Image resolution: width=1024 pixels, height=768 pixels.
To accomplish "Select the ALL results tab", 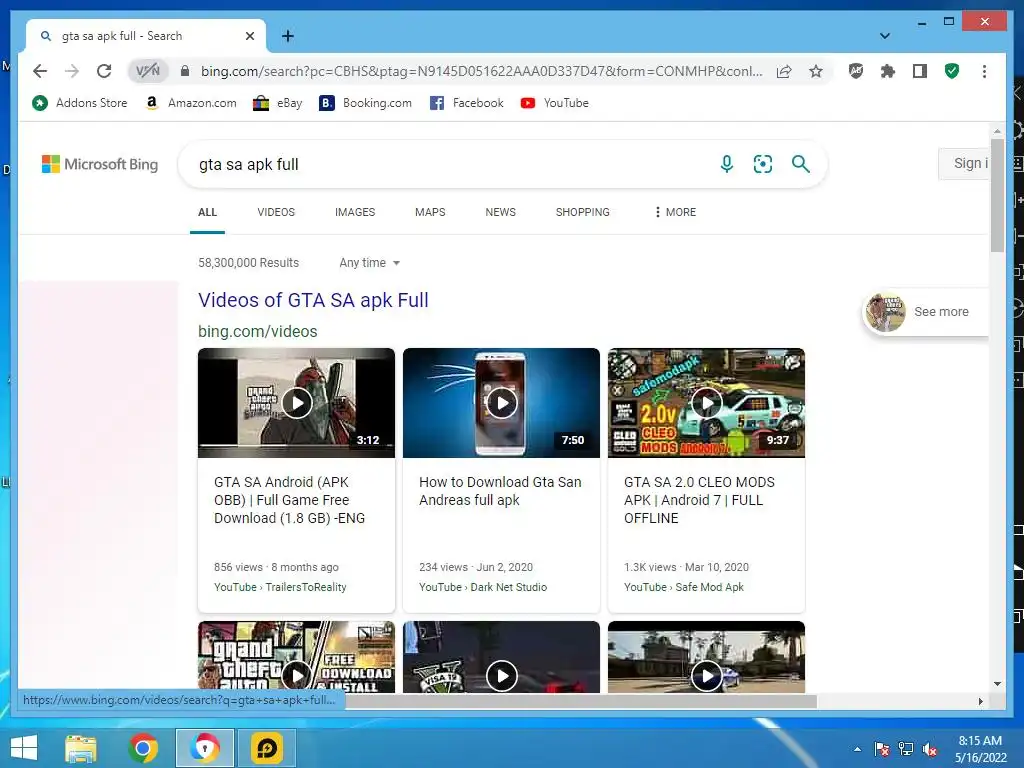I will 208,212.
